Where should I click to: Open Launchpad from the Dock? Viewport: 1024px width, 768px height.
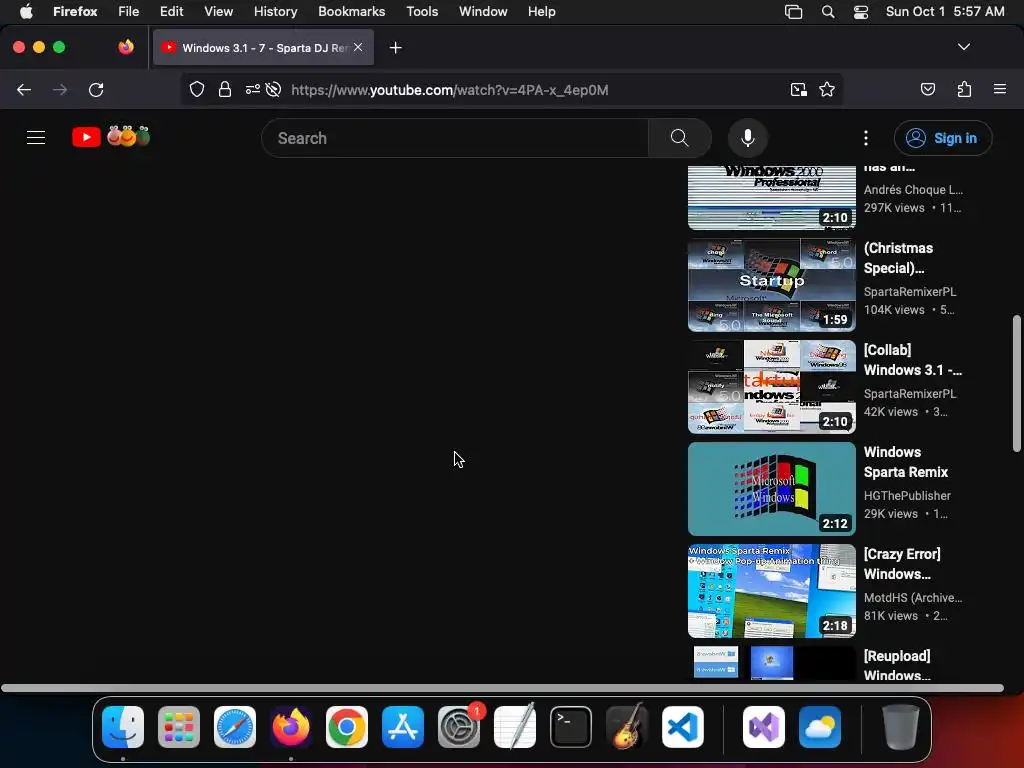click(x=179, y=727)
